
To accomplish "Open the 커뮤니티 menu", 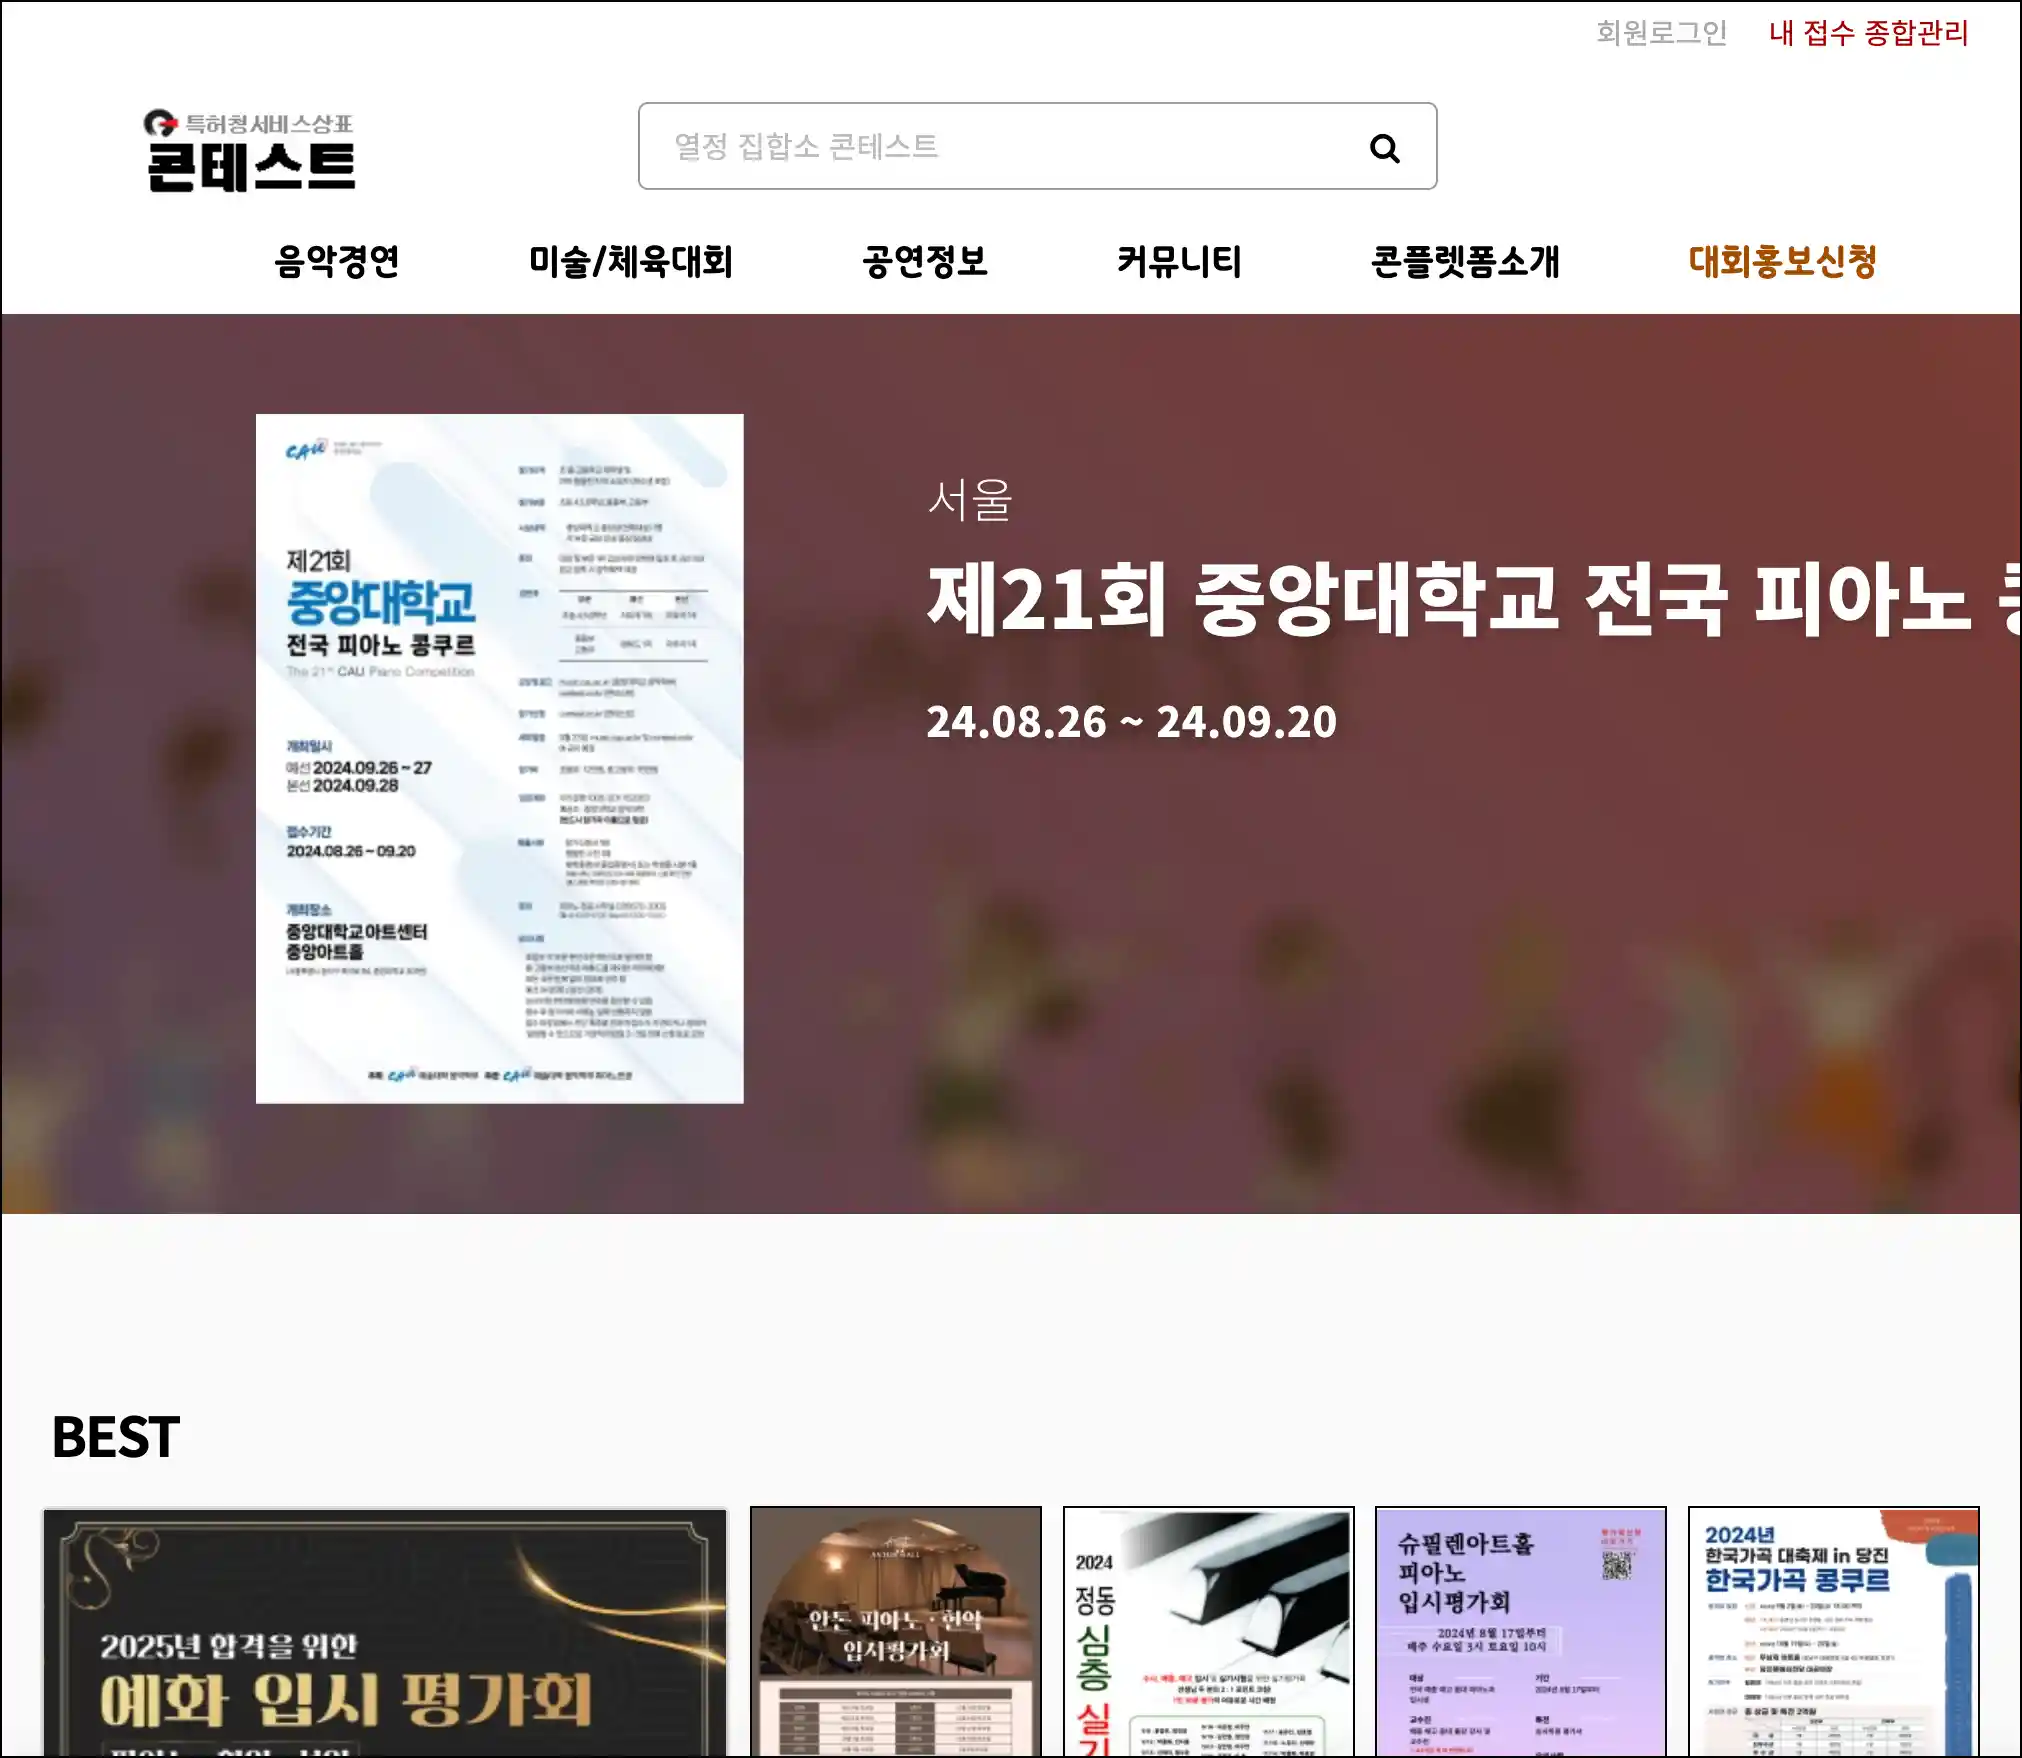I will pos(1179,262).
